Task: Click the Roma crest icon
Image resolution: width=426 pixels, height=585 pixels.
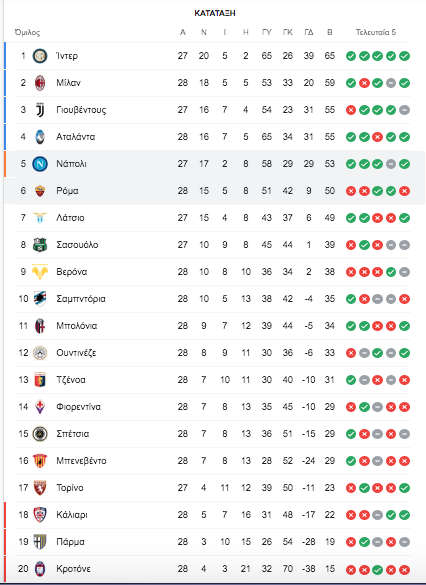Action: click(x=40, y=191)
